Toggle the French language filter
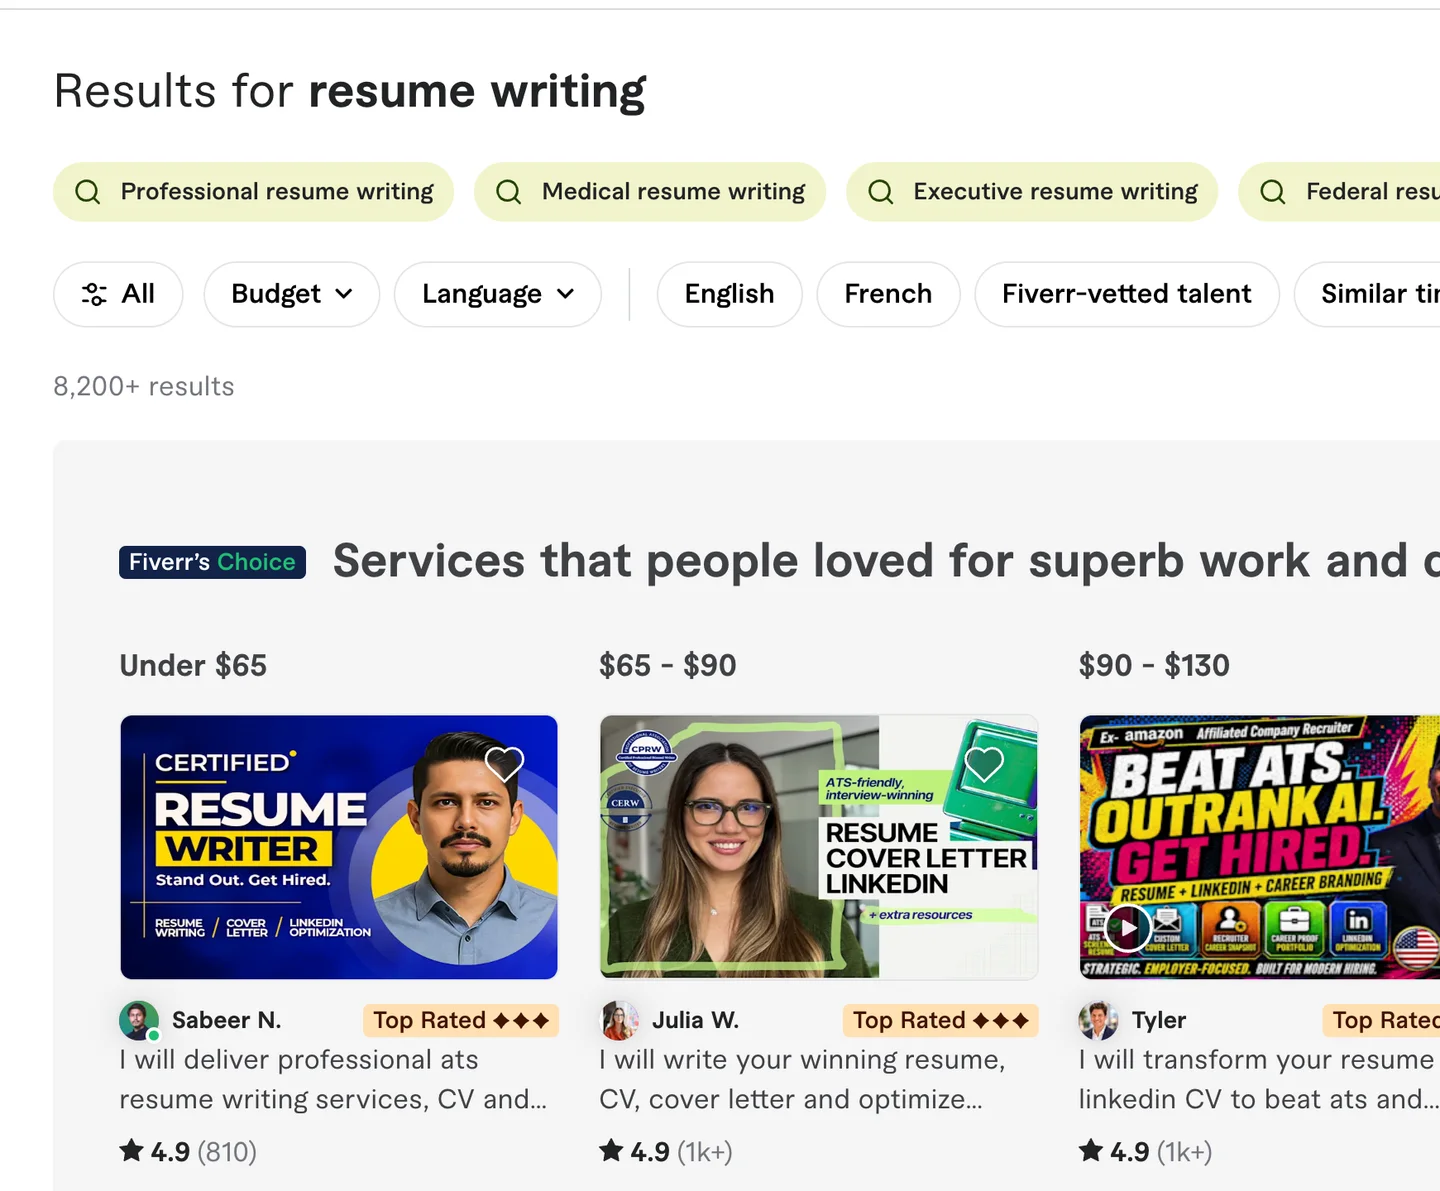The height and width of the screenshot is (1191, 1440). (x=888, y=294)
